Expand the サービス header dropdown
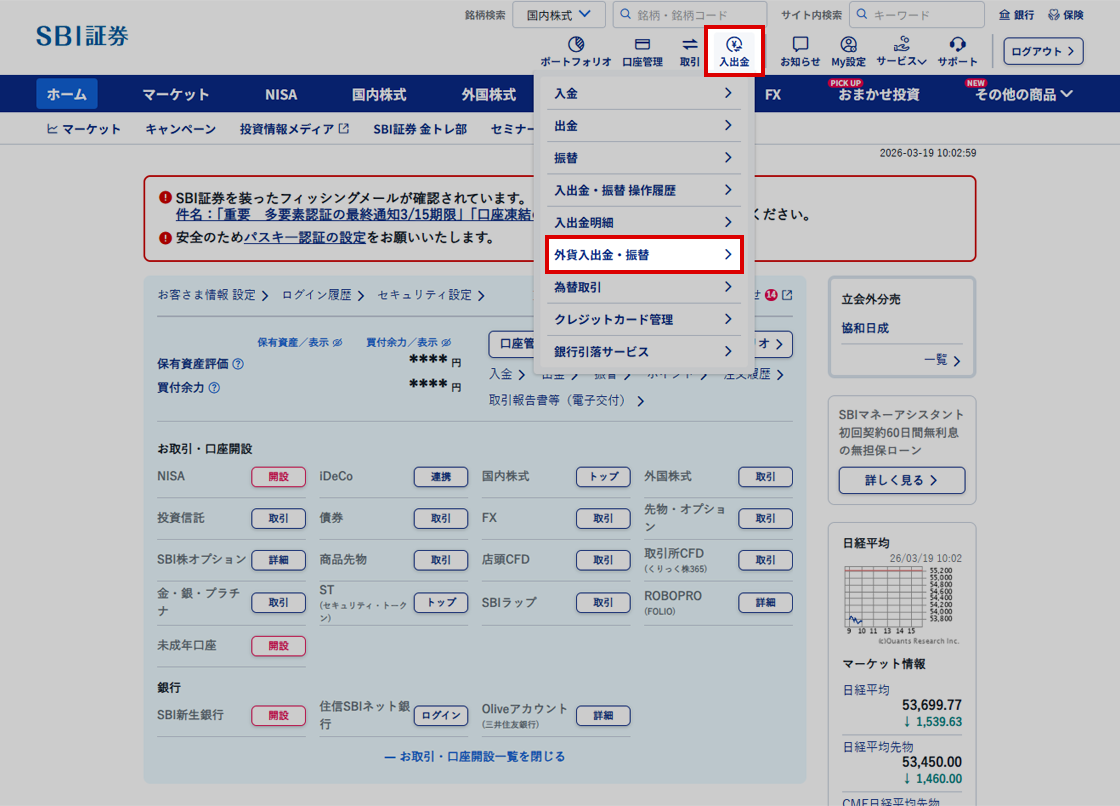Viewport: 1120px width, 806px height. (901, 61)
